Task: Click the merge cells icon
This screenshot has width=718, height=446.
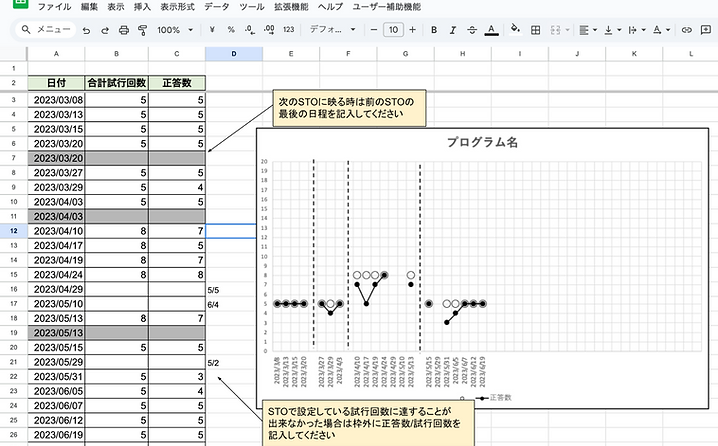Action: 555,30
